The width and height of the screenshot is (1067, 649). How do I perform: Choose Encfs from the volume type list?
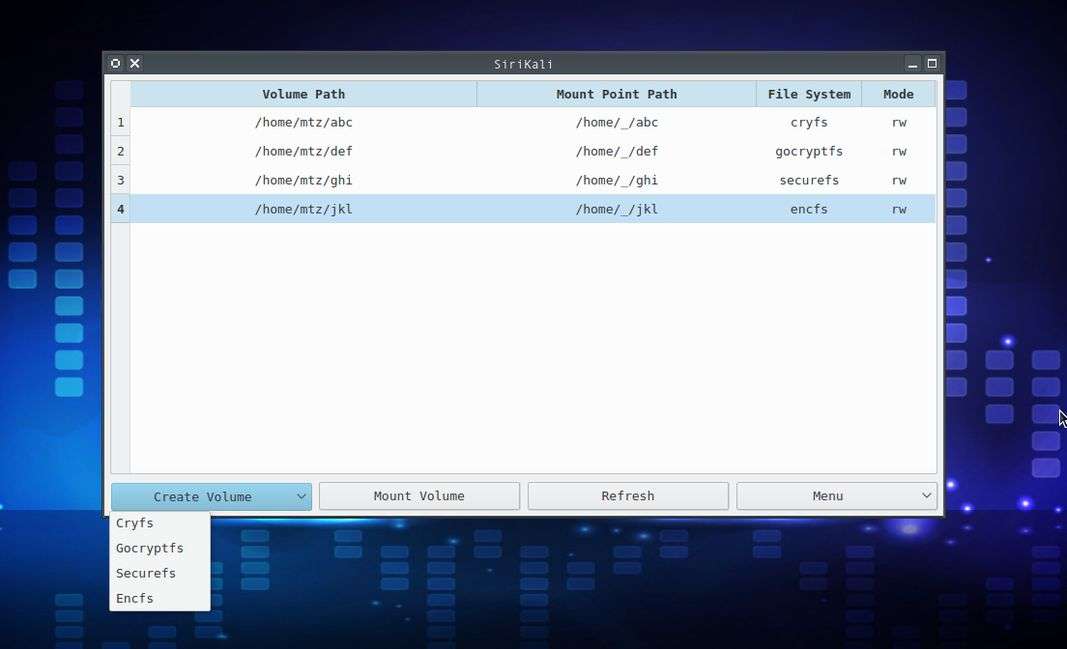point(135,598)
